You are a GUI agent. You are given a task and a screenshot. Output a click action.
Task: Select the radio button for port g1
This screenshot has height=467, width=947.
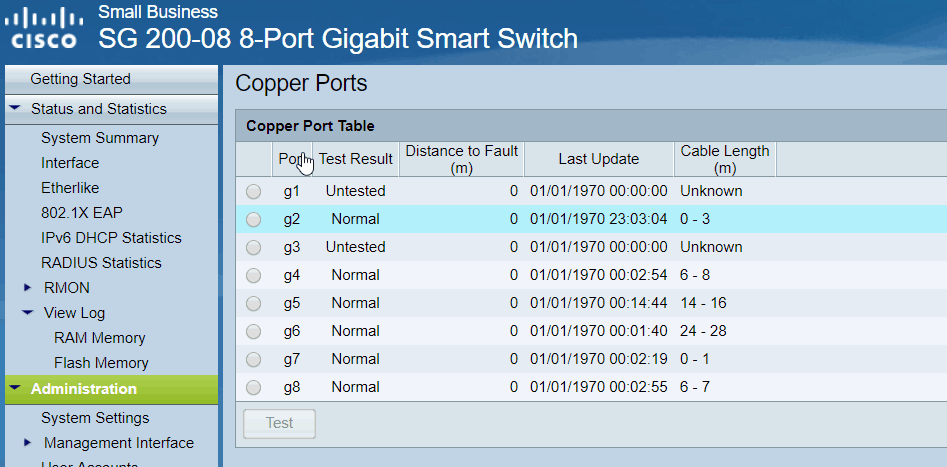[x=253, y=191]
